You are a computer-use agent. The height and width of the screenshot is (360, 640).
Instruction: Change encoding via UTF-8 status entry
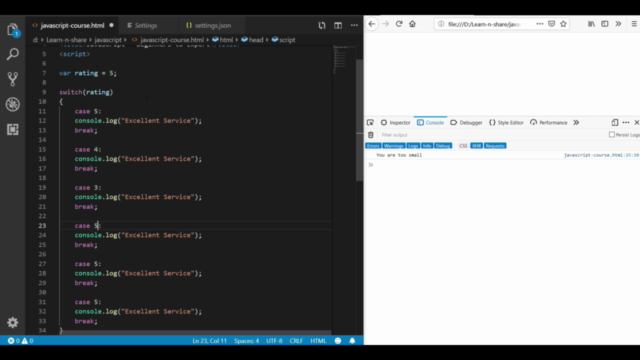coord(274,341)
